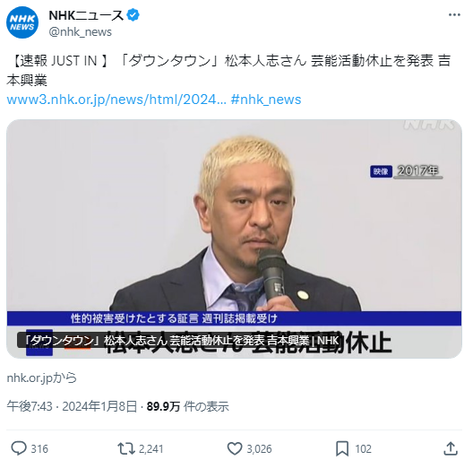Click the share upload icon
473x460 pixels.
pos(450,448)
